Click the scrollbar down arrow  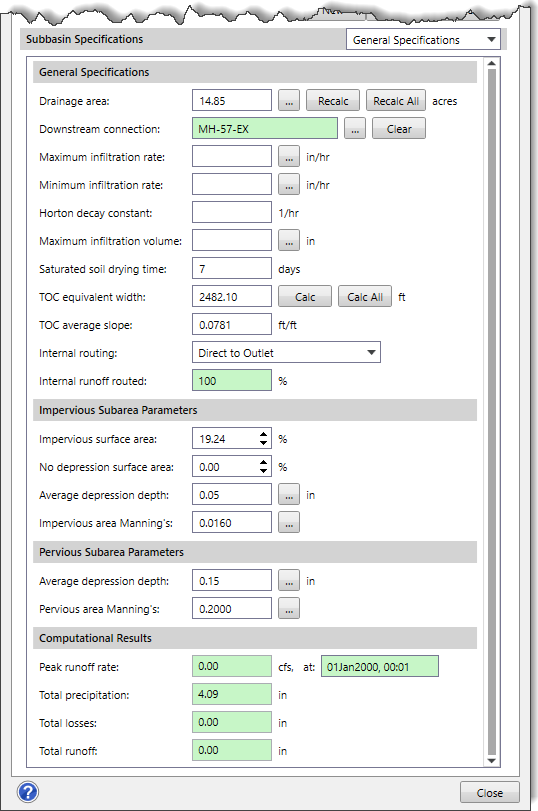point(491,761)
